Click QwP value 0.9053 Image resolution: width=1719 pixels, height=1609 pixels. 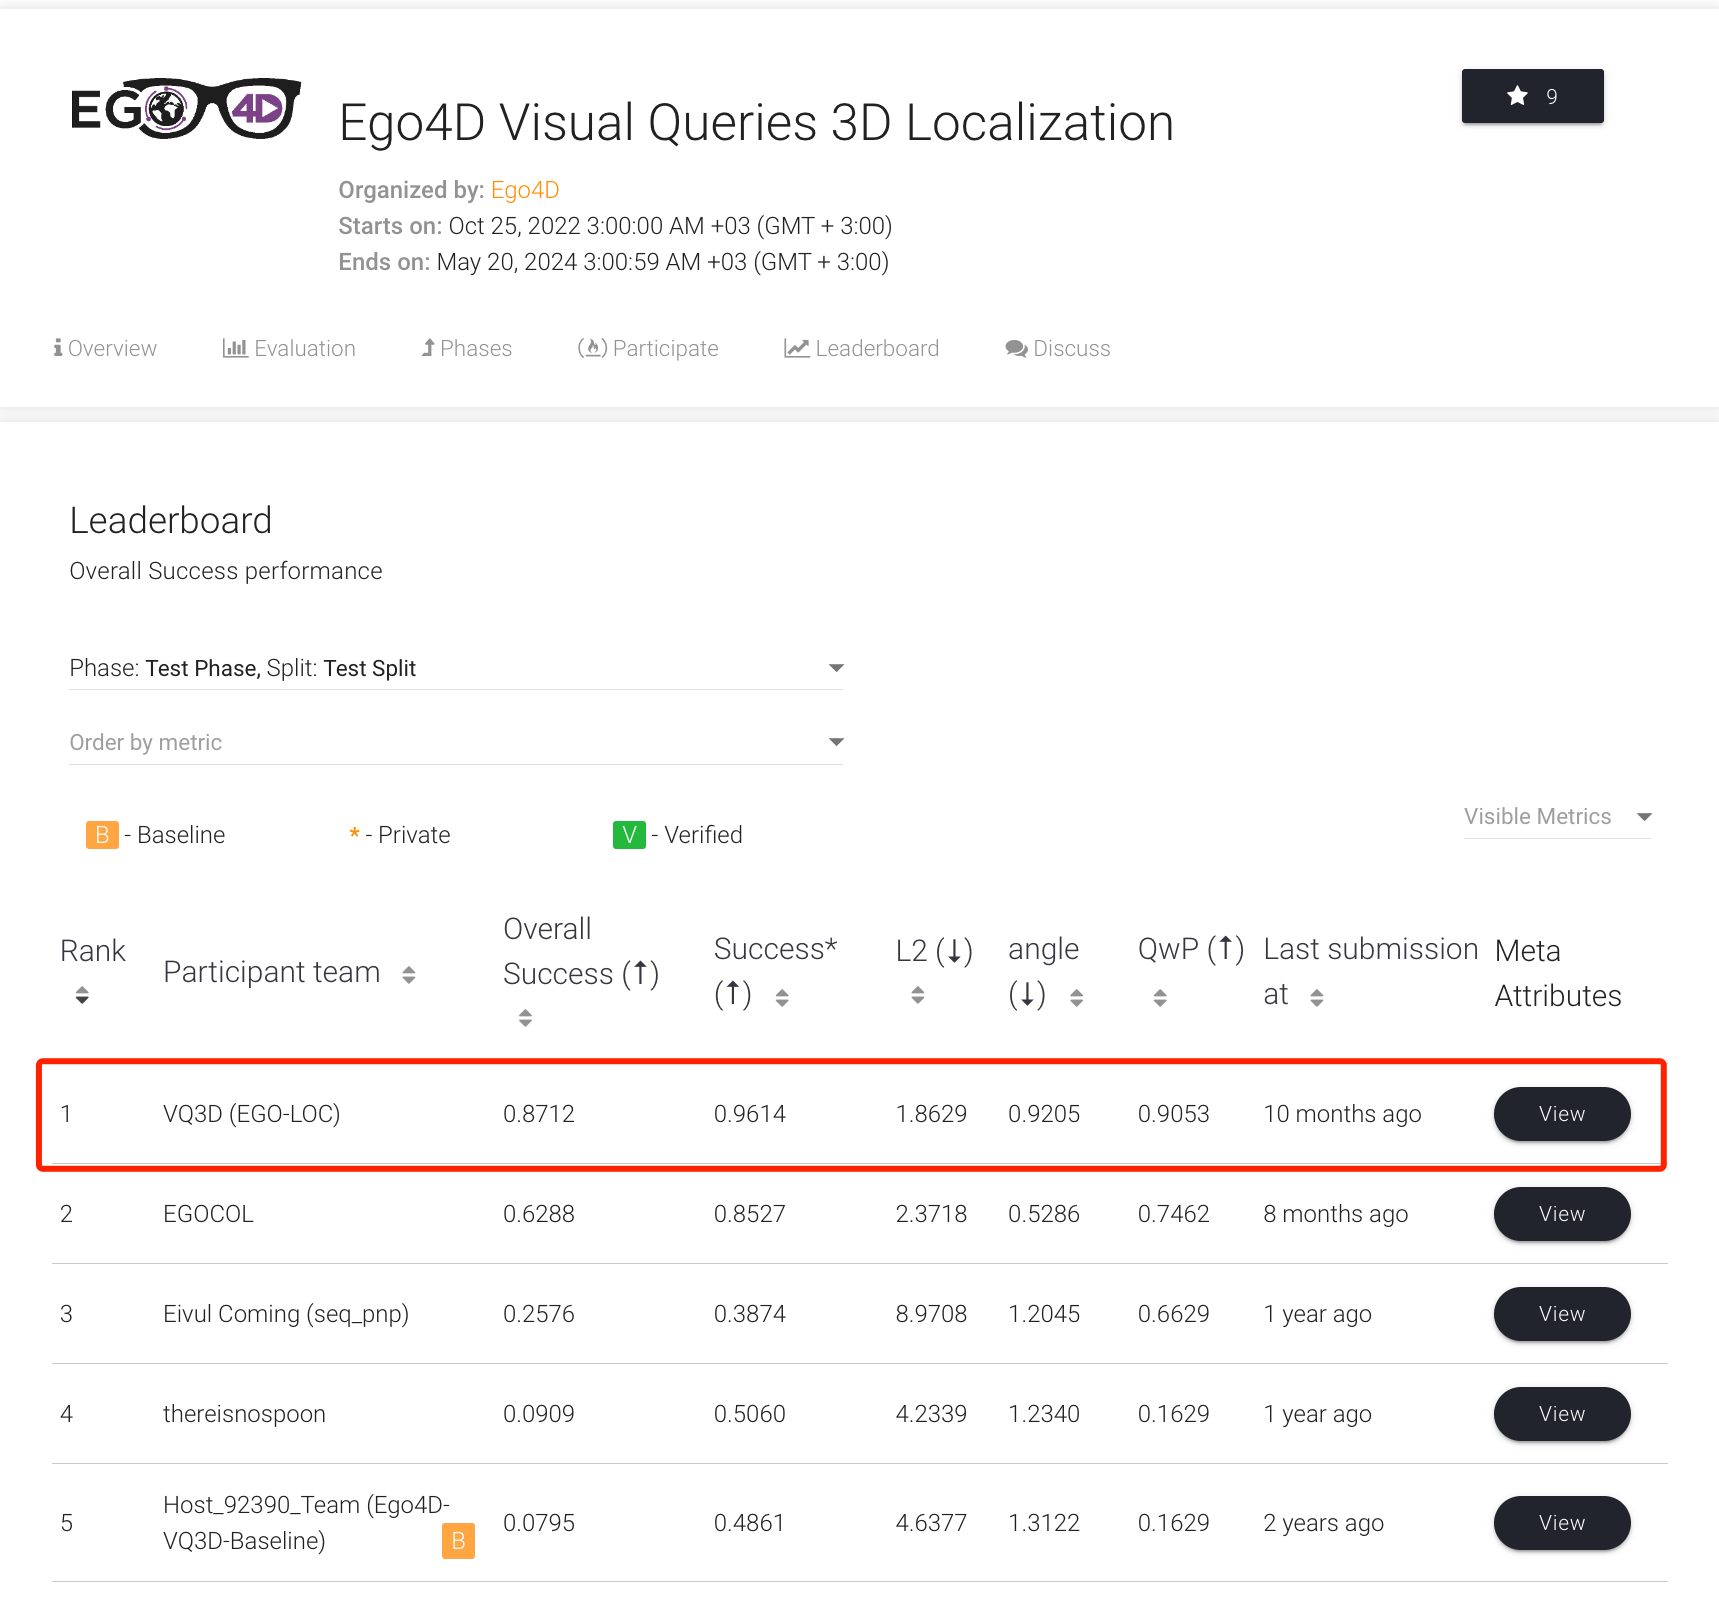pyautogui.click(x=1174, y=1114)
